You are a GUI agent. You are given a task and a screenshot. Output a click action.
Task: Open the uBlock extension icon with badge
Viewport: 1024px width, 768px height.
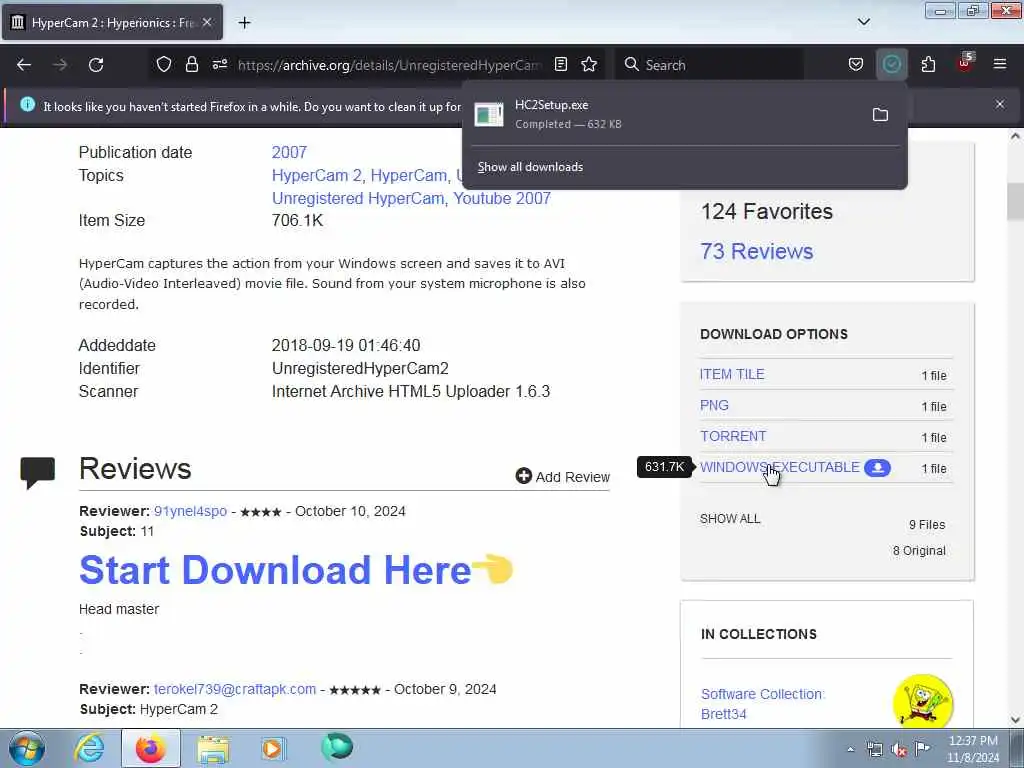pos(965,63)
